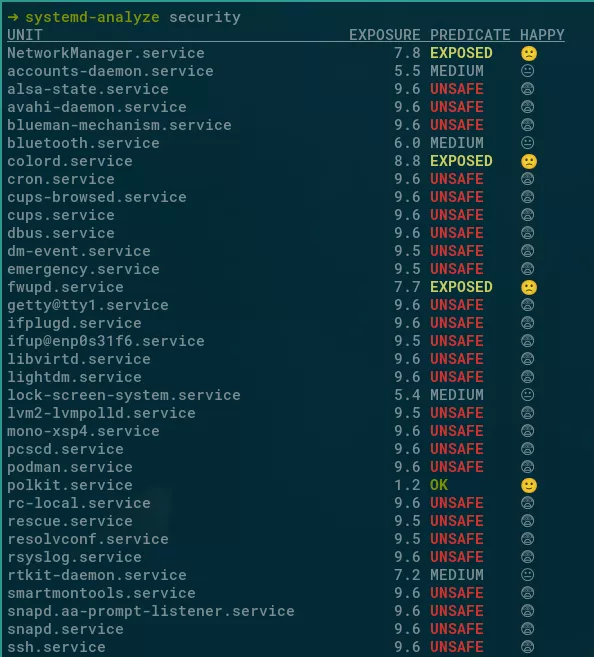The height and width of the screenshot is (657, 594).
Task: Click the EXPOSED predicate for fwupd.service
Action: 461,287
